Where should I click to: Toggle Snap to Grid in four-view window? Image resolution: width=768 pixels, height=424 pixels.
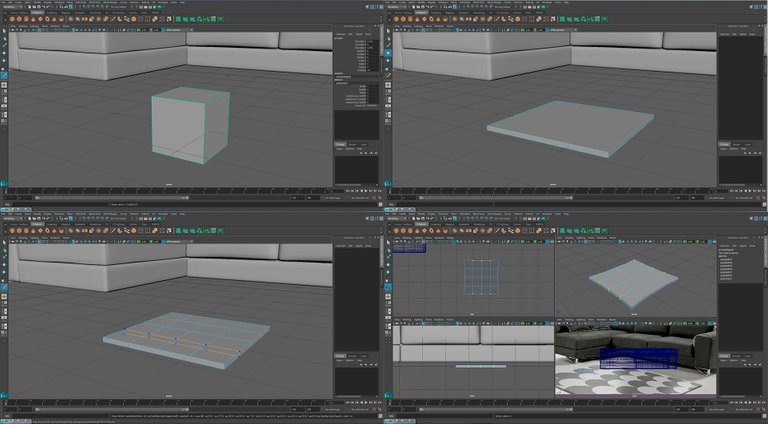tap(468, 218)
